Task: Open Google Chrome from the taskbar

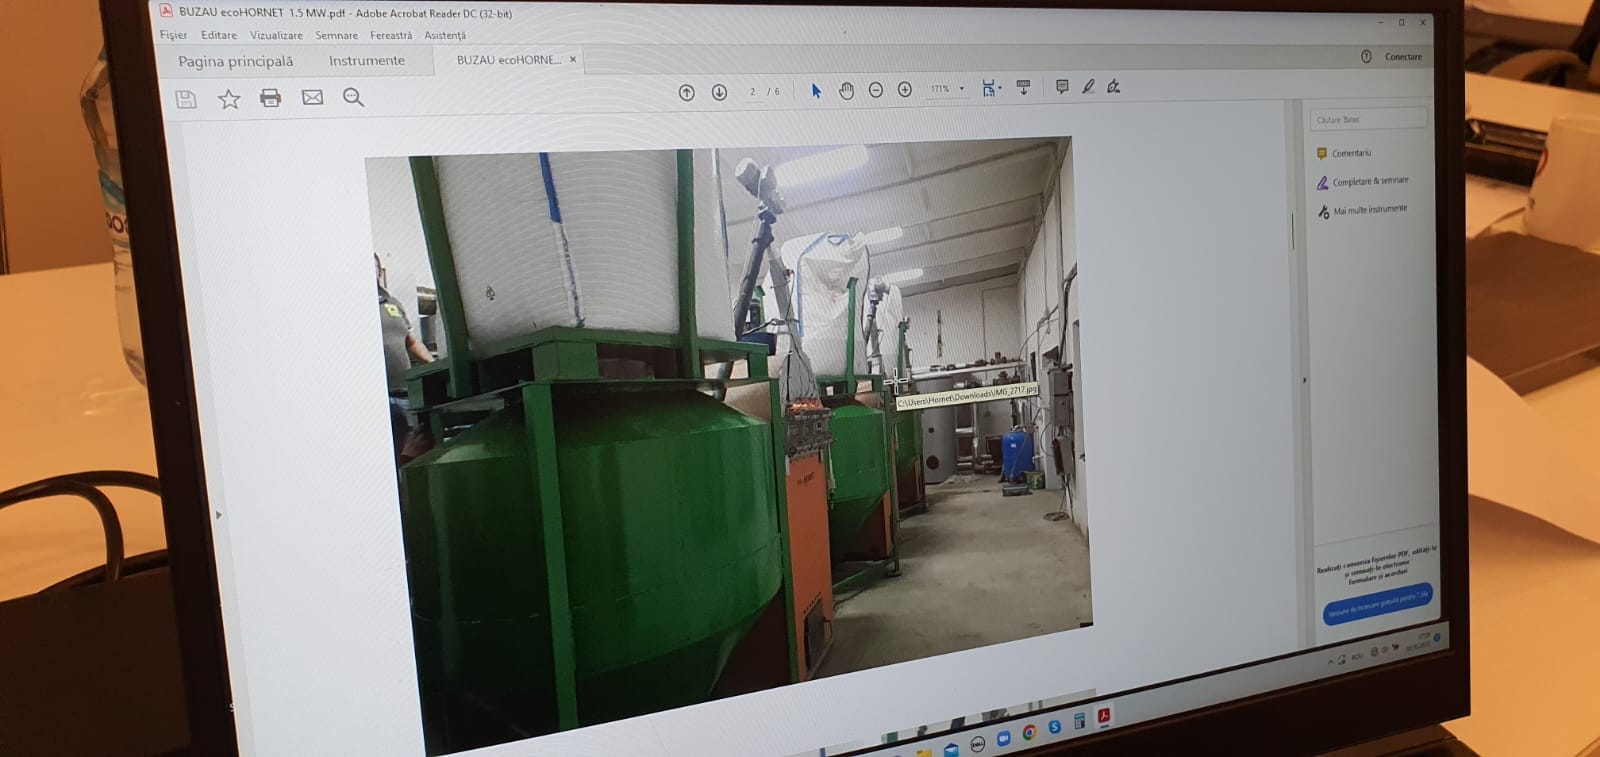Action: (x=1028, y=733)
